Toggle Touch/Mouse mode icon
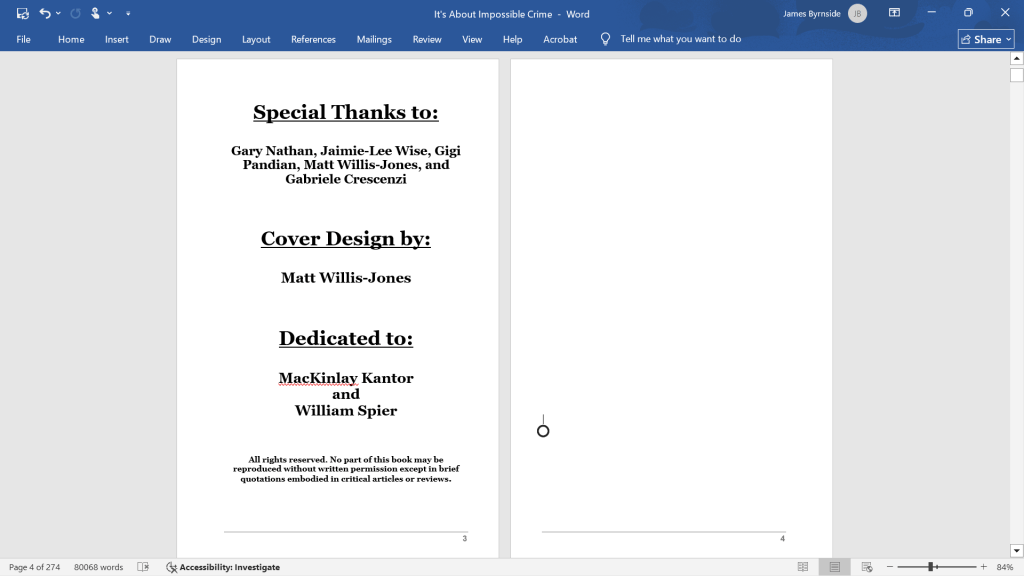The image size is (1024, 576). tap(95, 14)
